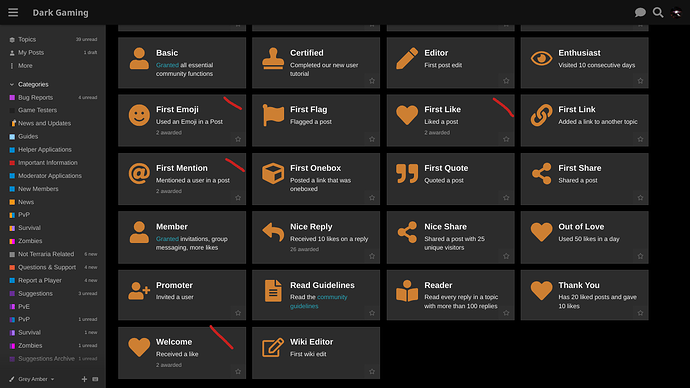Image resolution: width=690 pixels, height=388 pixels.
Task: Click the Member badge person icon
Action: (139, 232)
